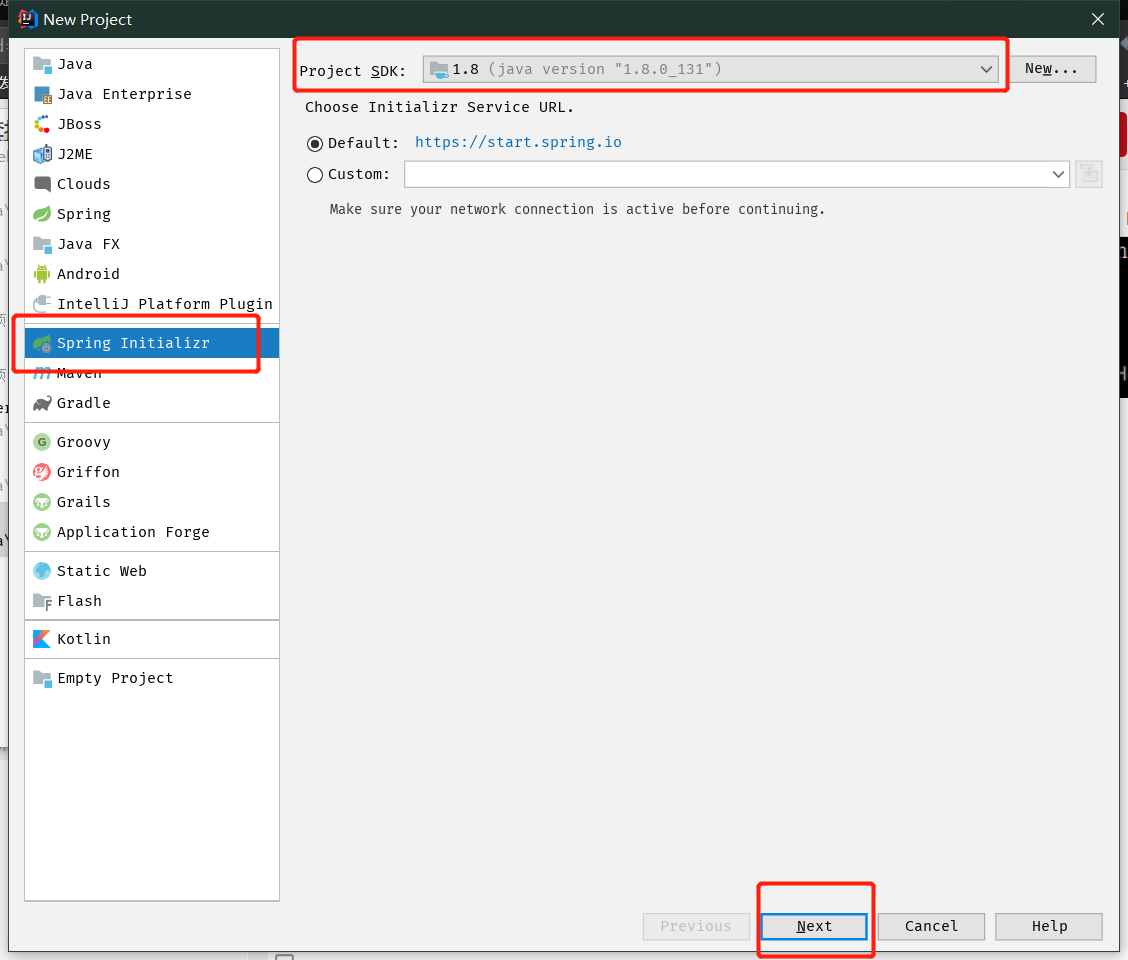Image resolution: width=1128 pixels, height=960 pixels.
Task: Click the IntelliJ IDEA logo in title bar
Action: pyautogui.click(x=27, y=19)
